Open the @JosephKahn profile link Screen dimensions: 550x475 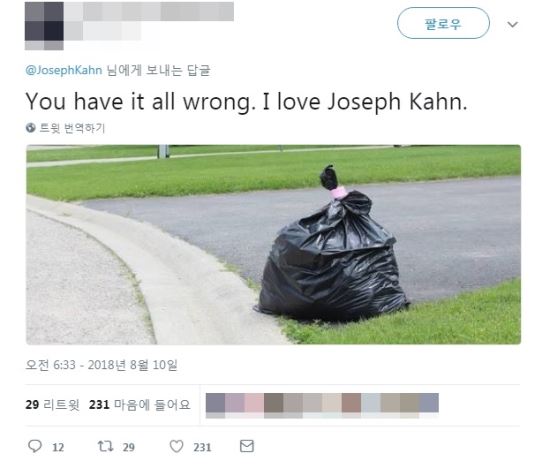click(64, 70)
